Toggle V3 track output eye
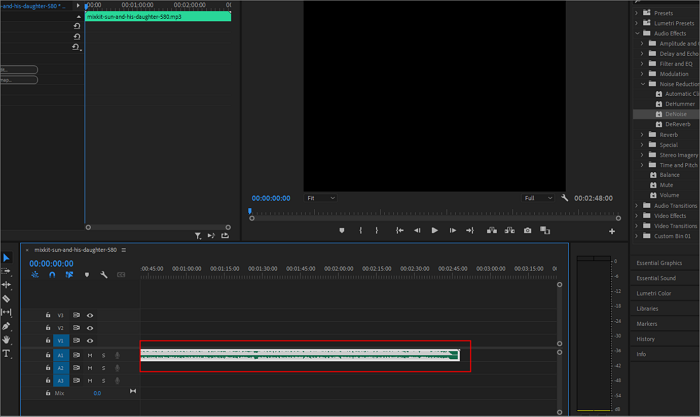The image size is (700, 417). click(x=90, y=316)
